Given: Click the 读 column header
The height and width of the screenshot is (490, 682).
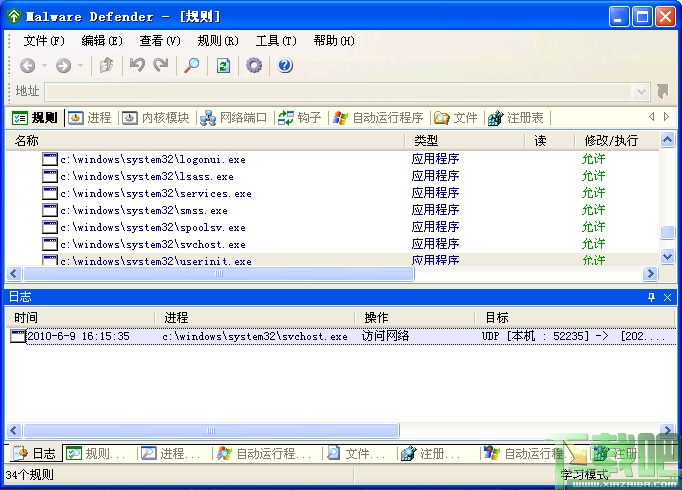Looking at the screenshot, I should (549, 140).
